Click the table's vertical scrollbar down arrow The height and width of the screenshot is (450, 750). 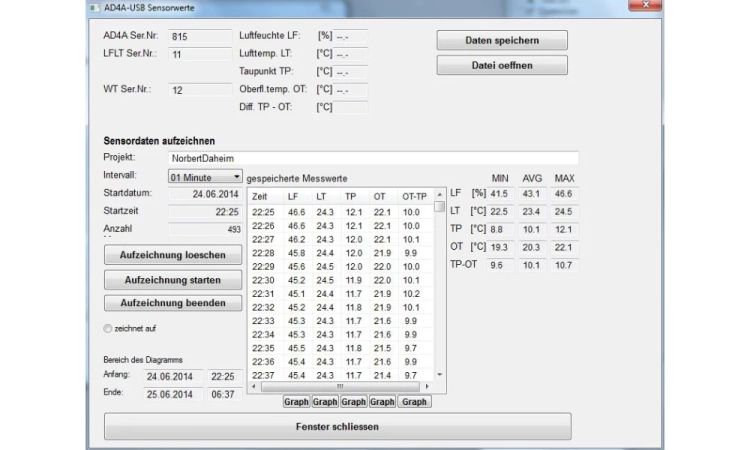[x=439, y=374]
